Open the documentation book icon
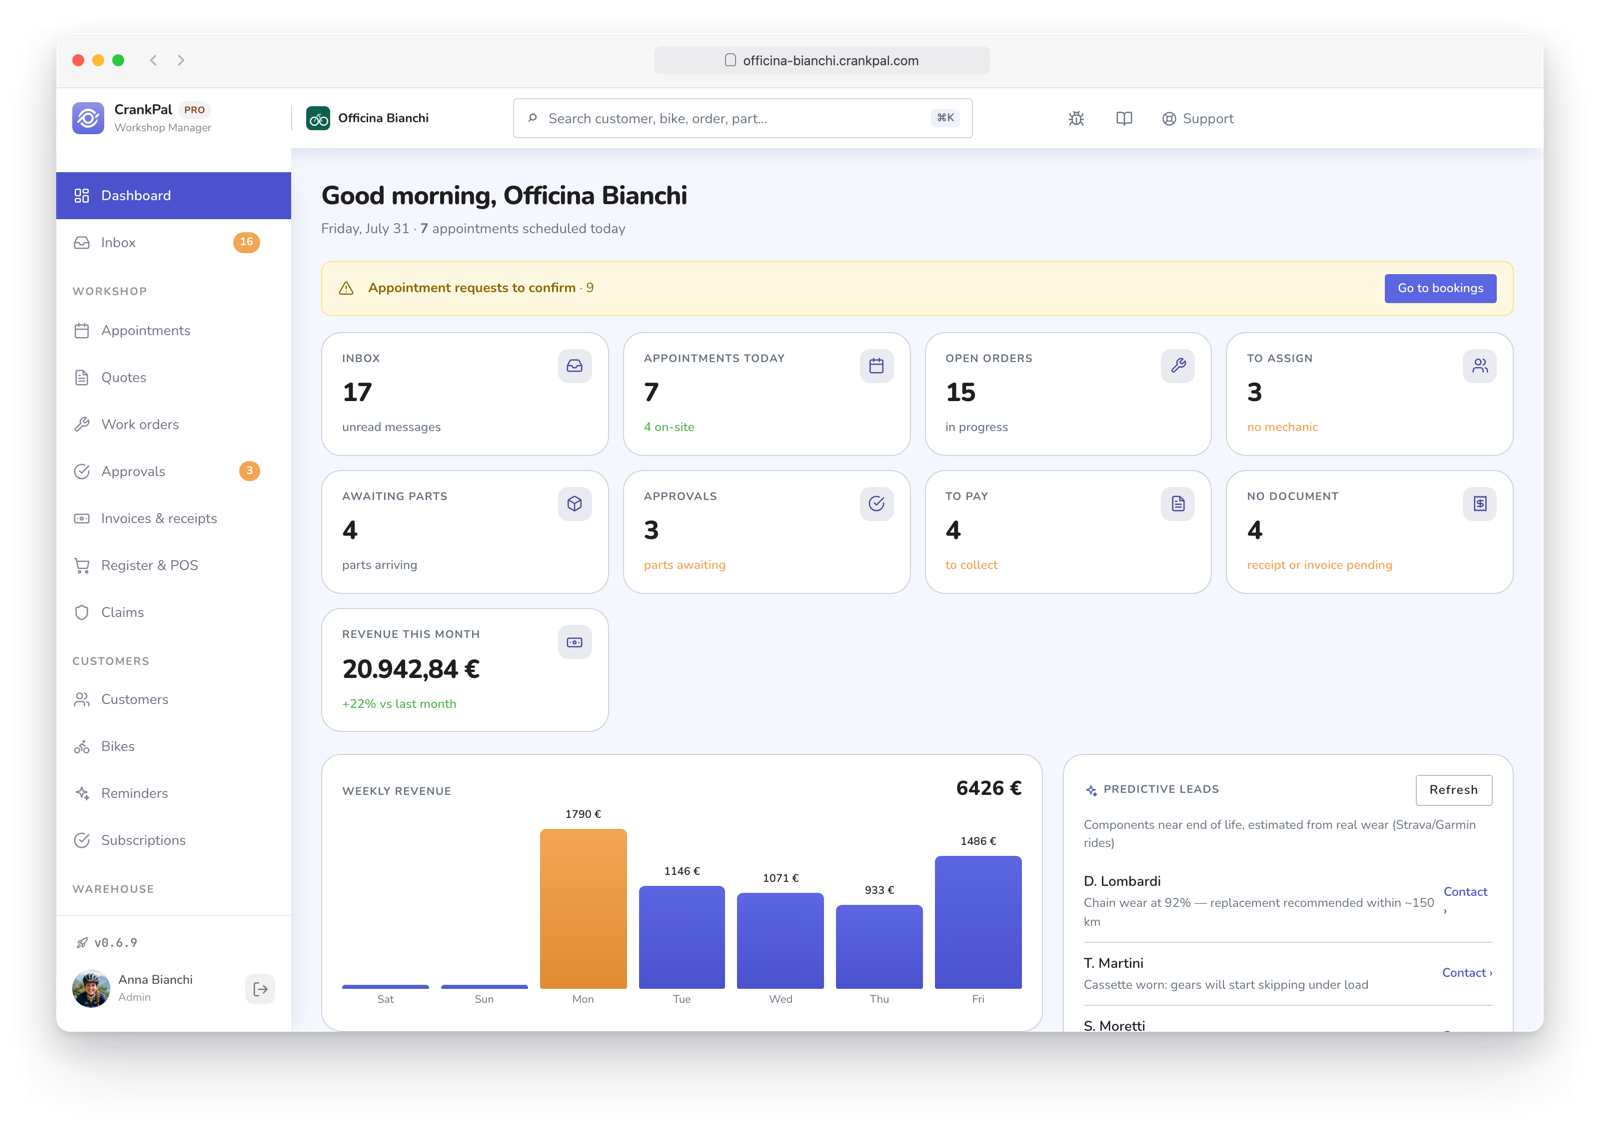This screenshot has width=1600, height=1131. 1124,118
